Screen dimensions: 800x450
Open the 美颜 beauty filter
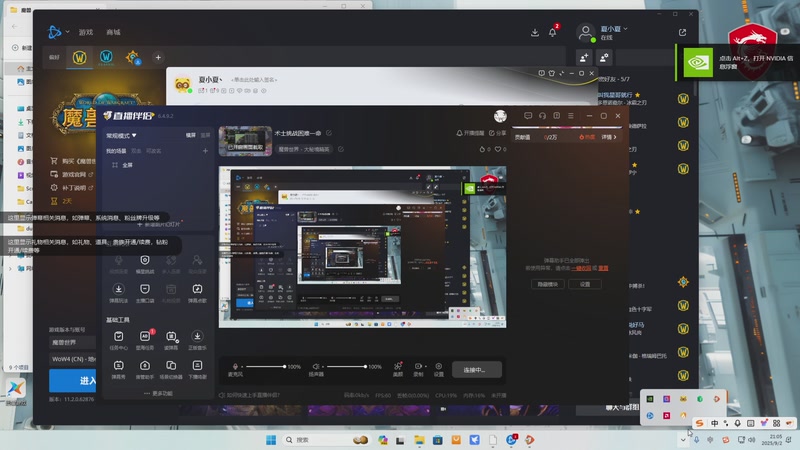(x=398, y=369)
